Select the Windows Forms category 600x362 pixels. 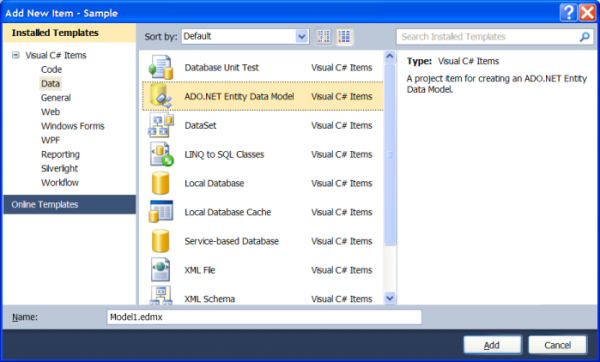click(x=73, y=126)
